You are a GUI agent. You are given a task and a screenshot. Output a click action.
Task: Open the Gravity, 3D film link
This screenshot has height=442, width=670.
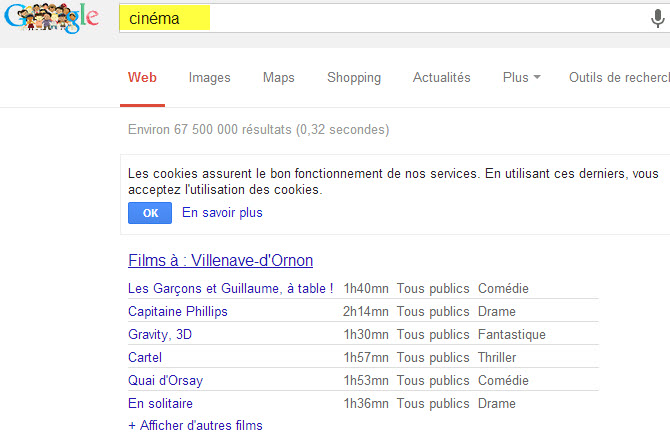click(160, 334)
